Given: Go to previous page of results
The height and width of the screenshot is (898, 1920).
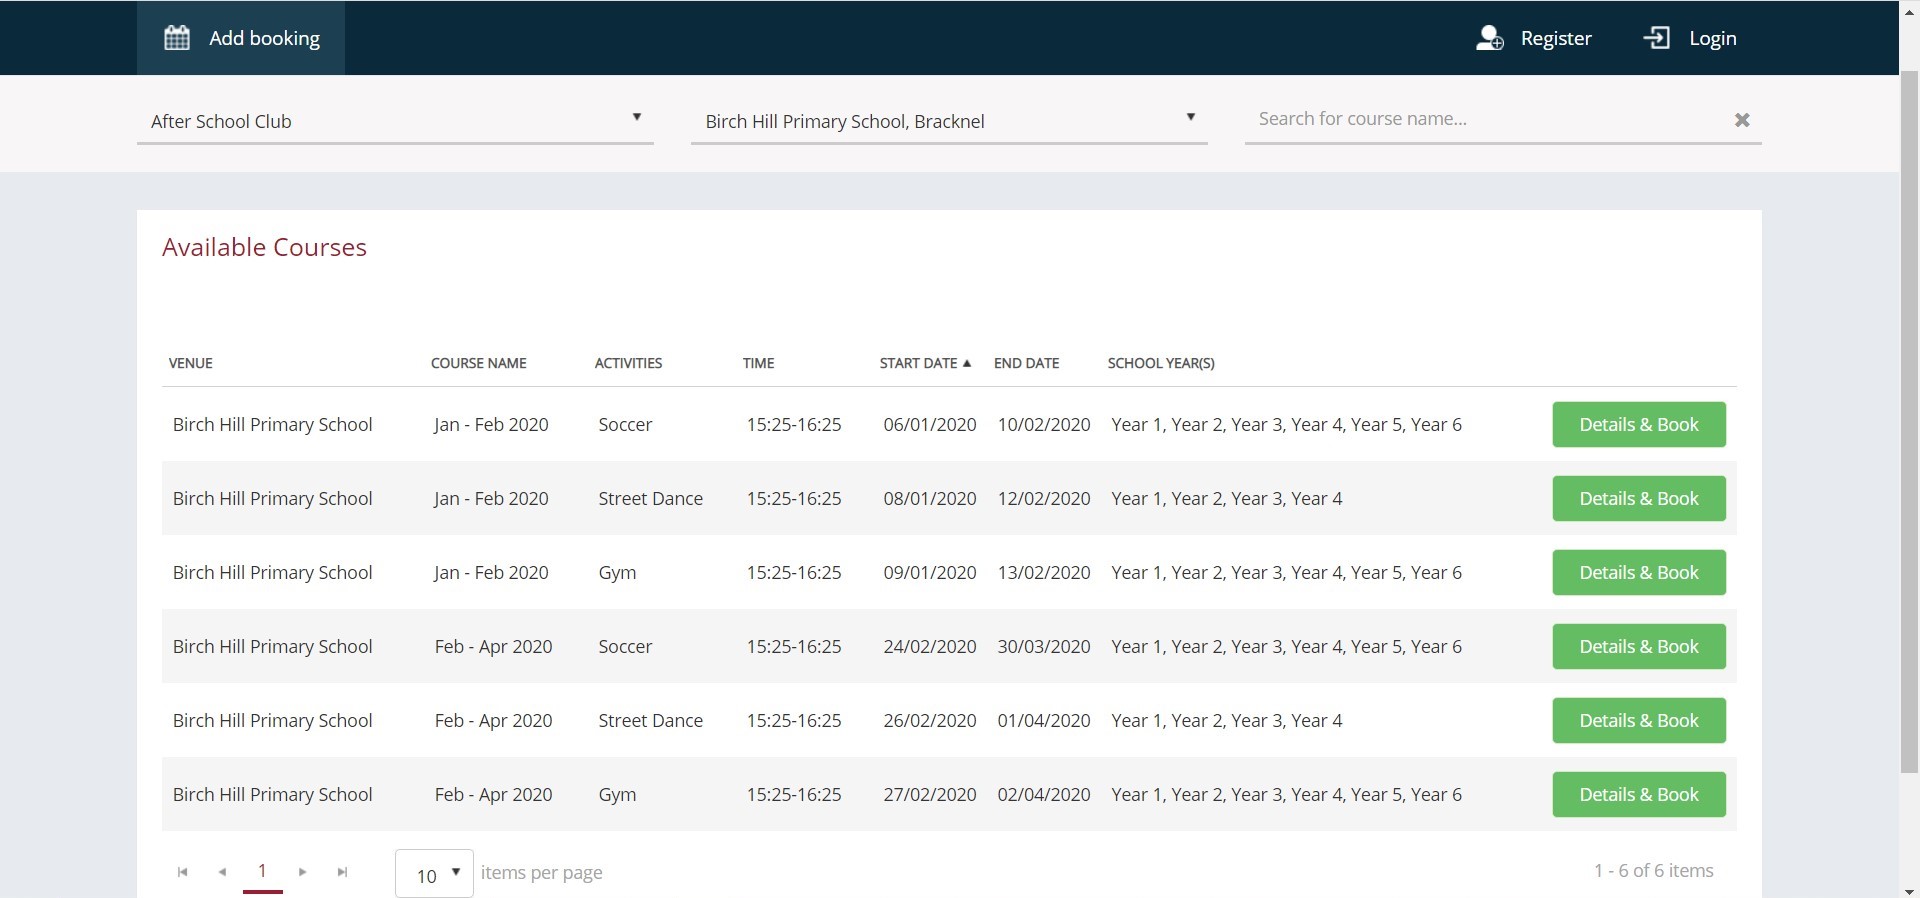Looking at the screenshot, I should pyautogui.click(x=222, y=872).
